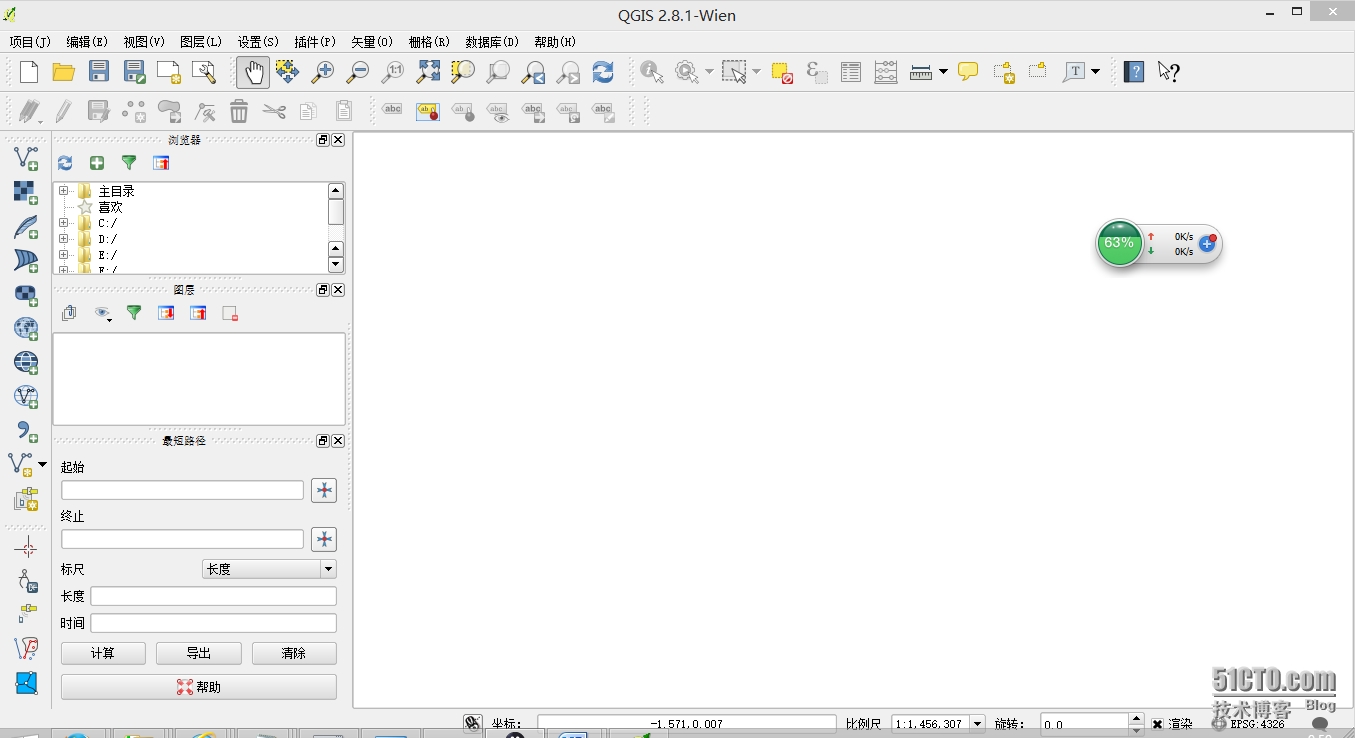Click the rotation increment arrow
Screen dimensions: 1355x738
coord(1136,719)
